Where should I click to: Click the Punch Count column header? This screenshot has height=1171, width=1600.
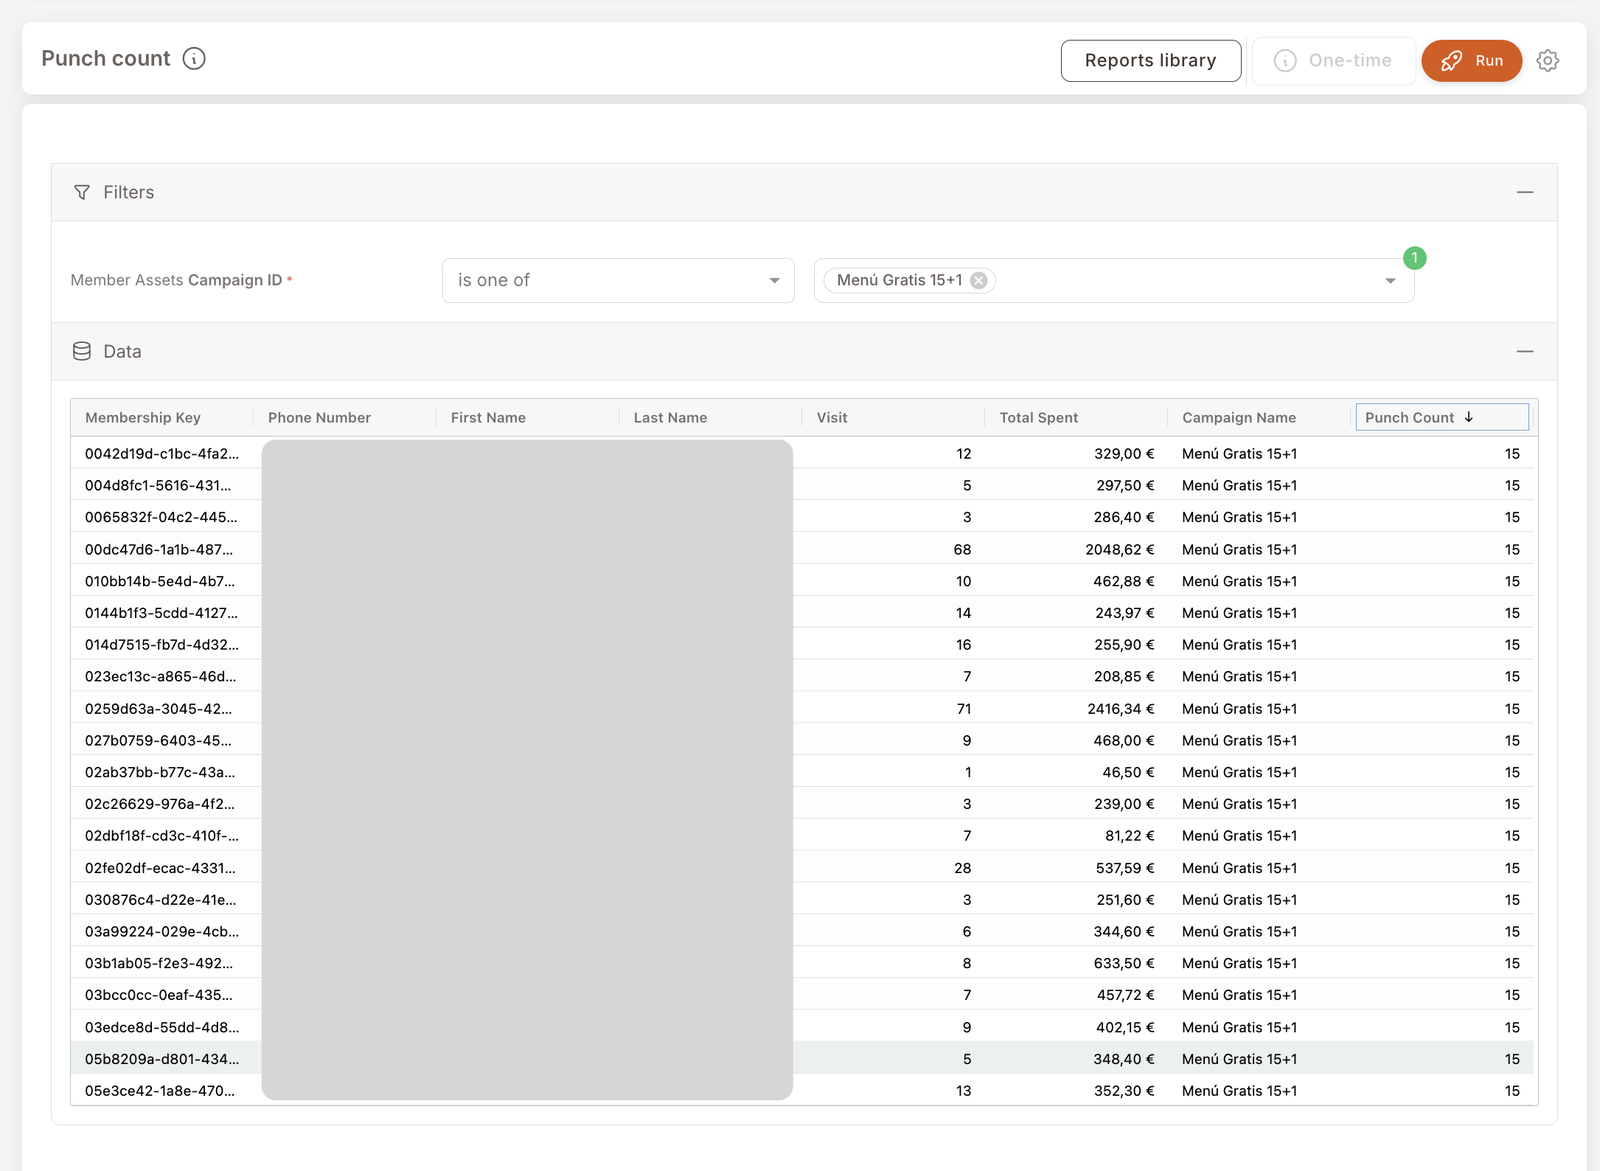1442,417
